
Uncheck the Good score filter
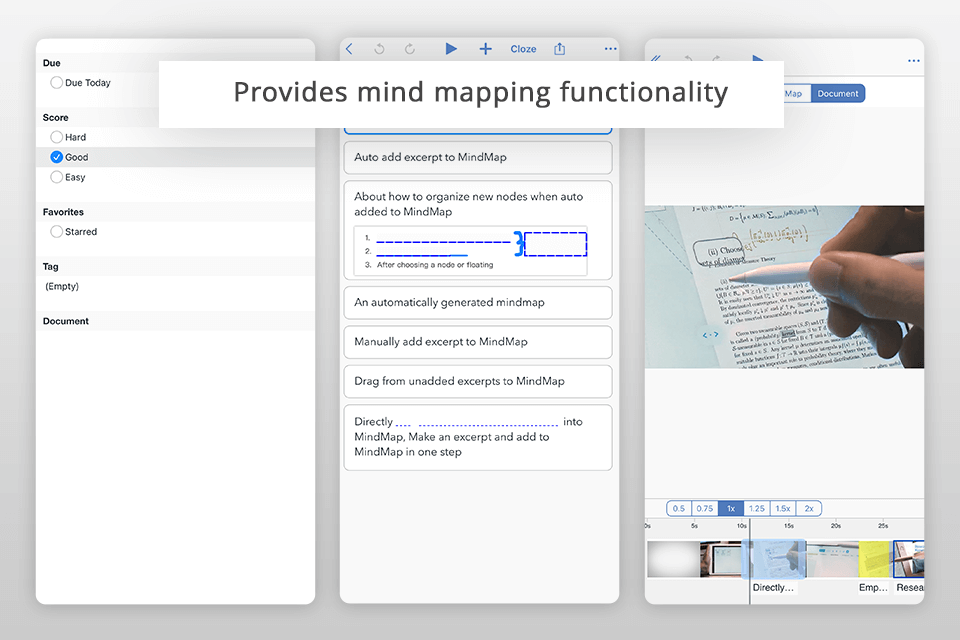[x=56, y=157]
